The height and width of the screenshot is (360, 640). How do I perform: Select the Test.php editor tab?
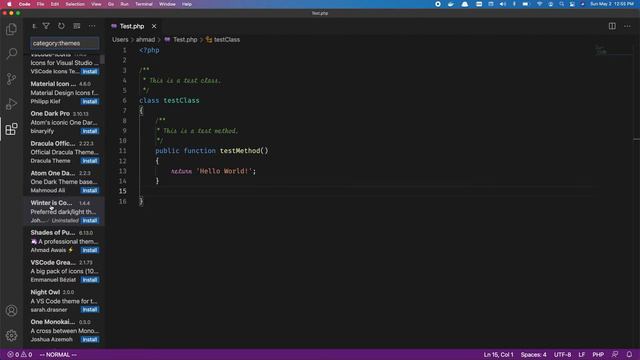(135, 26)
